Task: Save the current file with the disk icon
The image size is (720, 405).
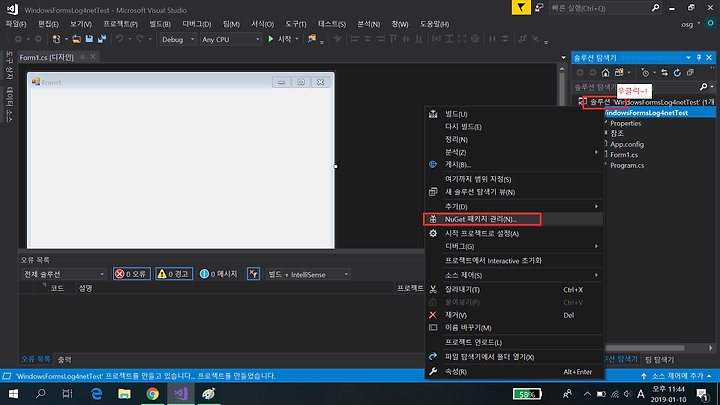Action: click(89, 39)
